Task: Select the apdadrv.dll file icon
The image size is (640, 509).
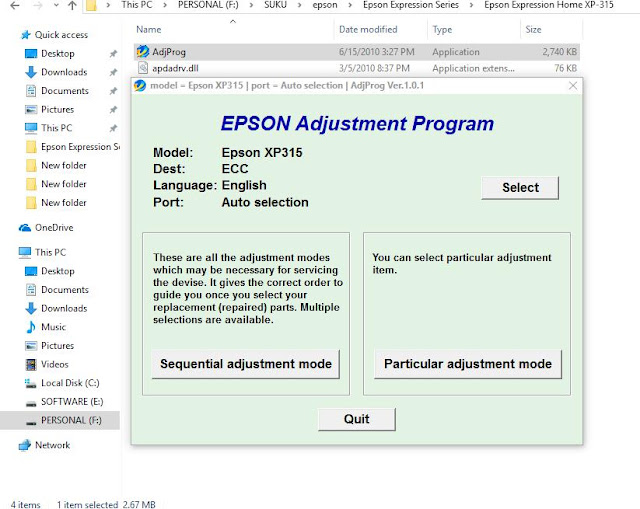Action: coord(143,68)
